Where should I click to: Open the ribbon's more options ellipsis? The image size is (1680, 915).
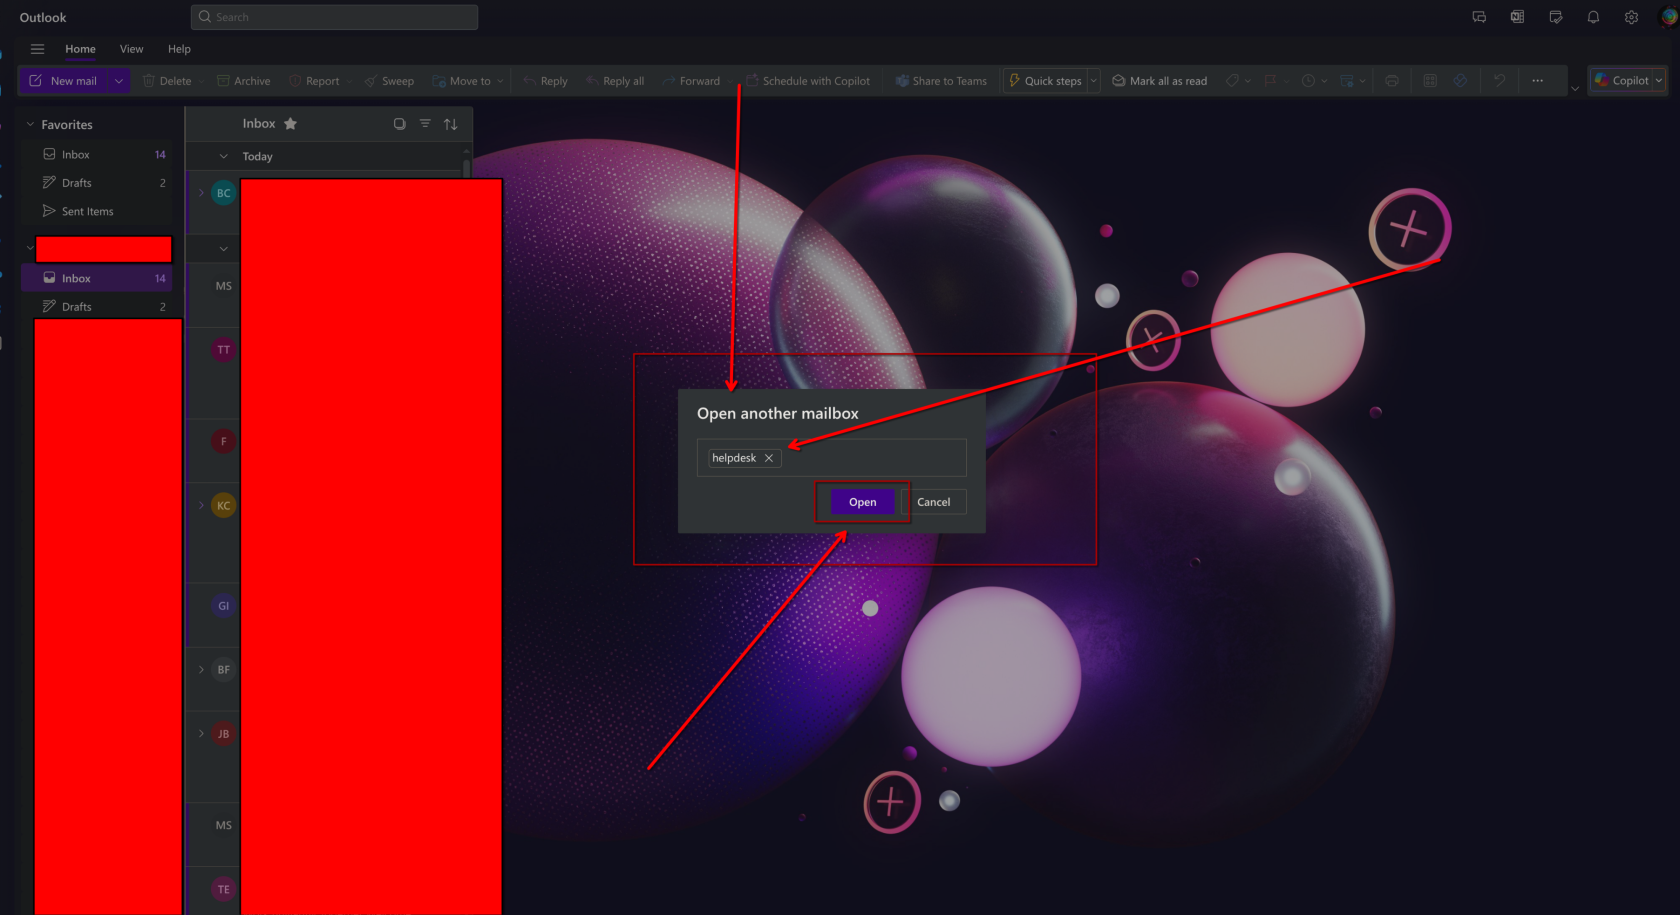1537,81
